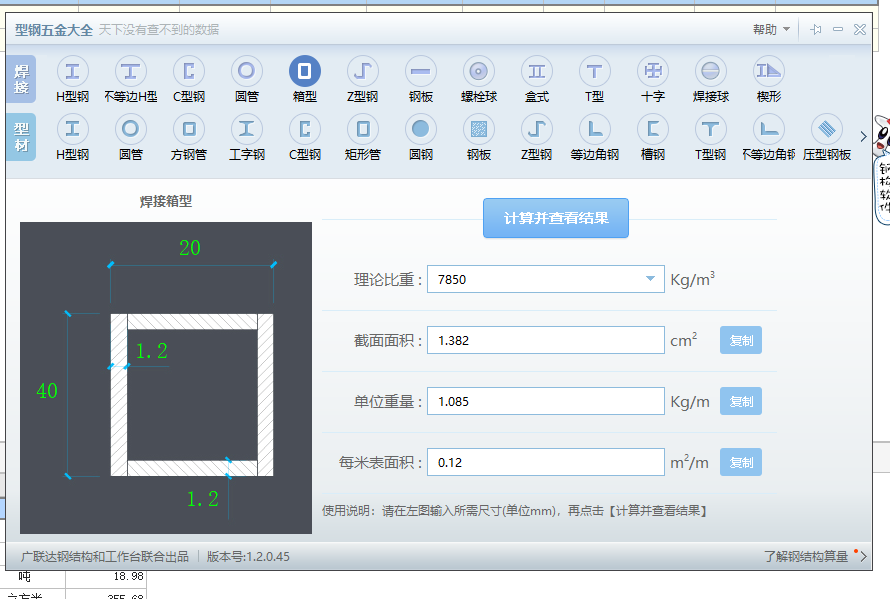The height and width of the screenshot is (599, 890).
Task: Pick the 槽钢 channel steel icon
Action: (x=653, y=129)
